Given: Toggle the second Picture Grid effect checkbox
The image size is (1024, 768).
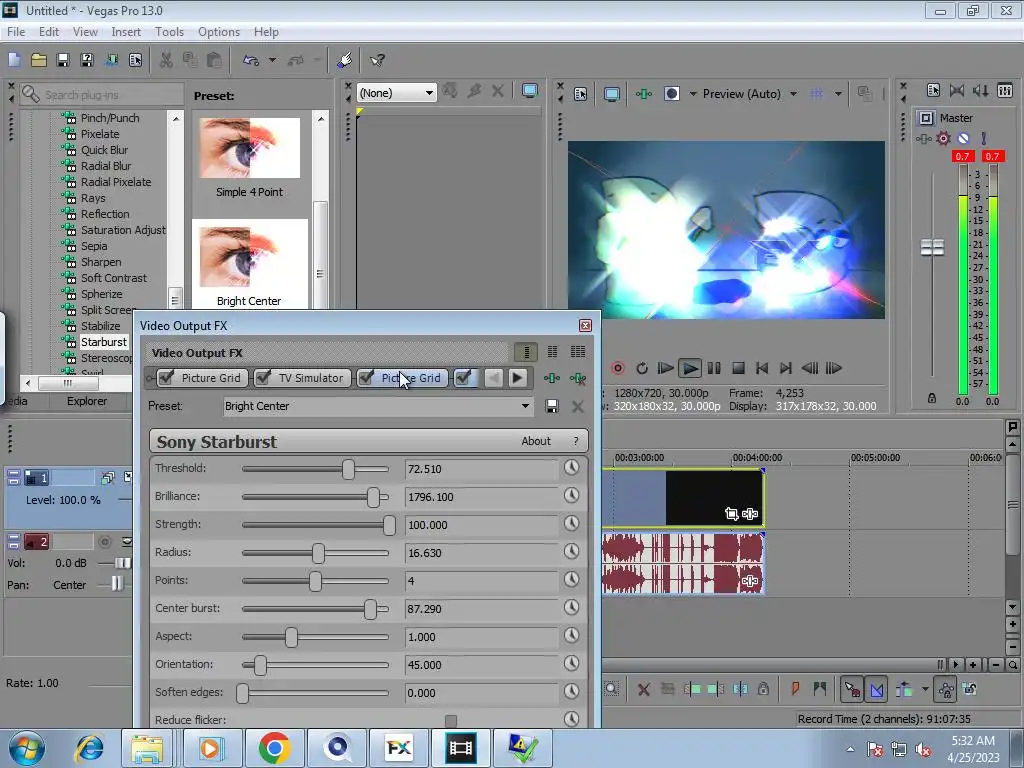Looking at the screenshot, I should click(366, 377).
